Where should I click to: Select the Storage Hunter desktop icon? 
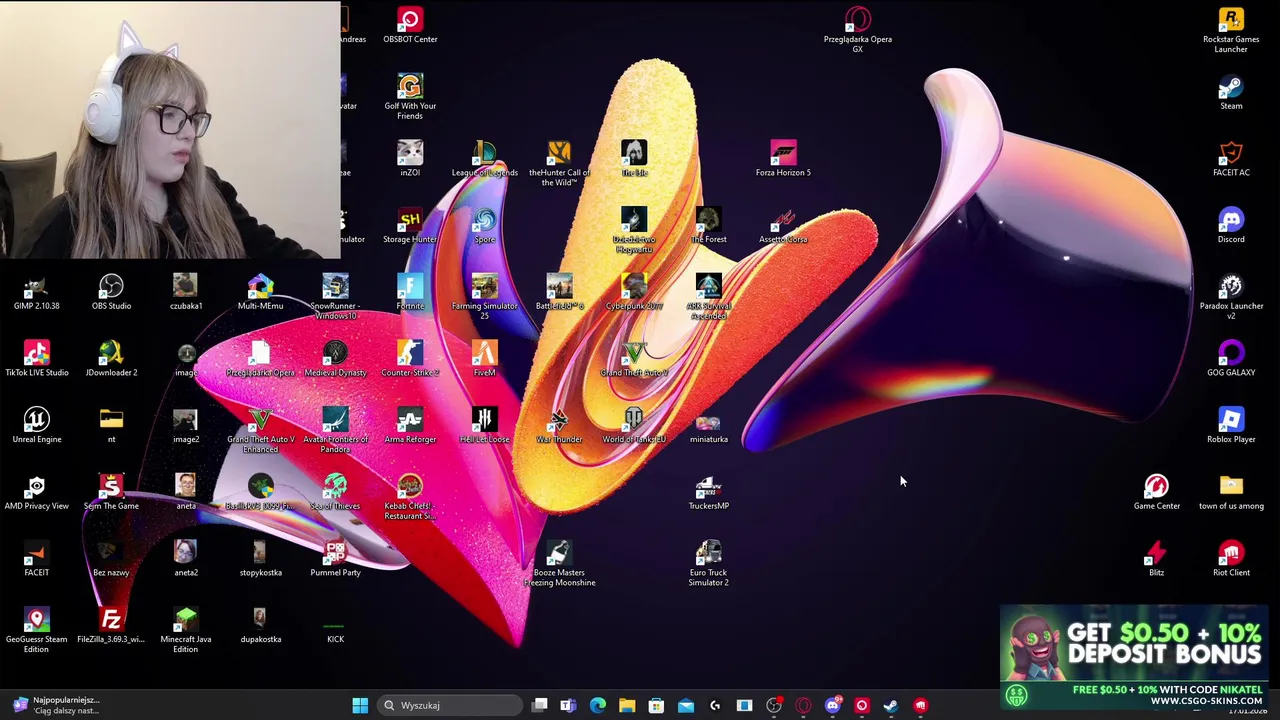pyautogui.click(x=410, y=226)
